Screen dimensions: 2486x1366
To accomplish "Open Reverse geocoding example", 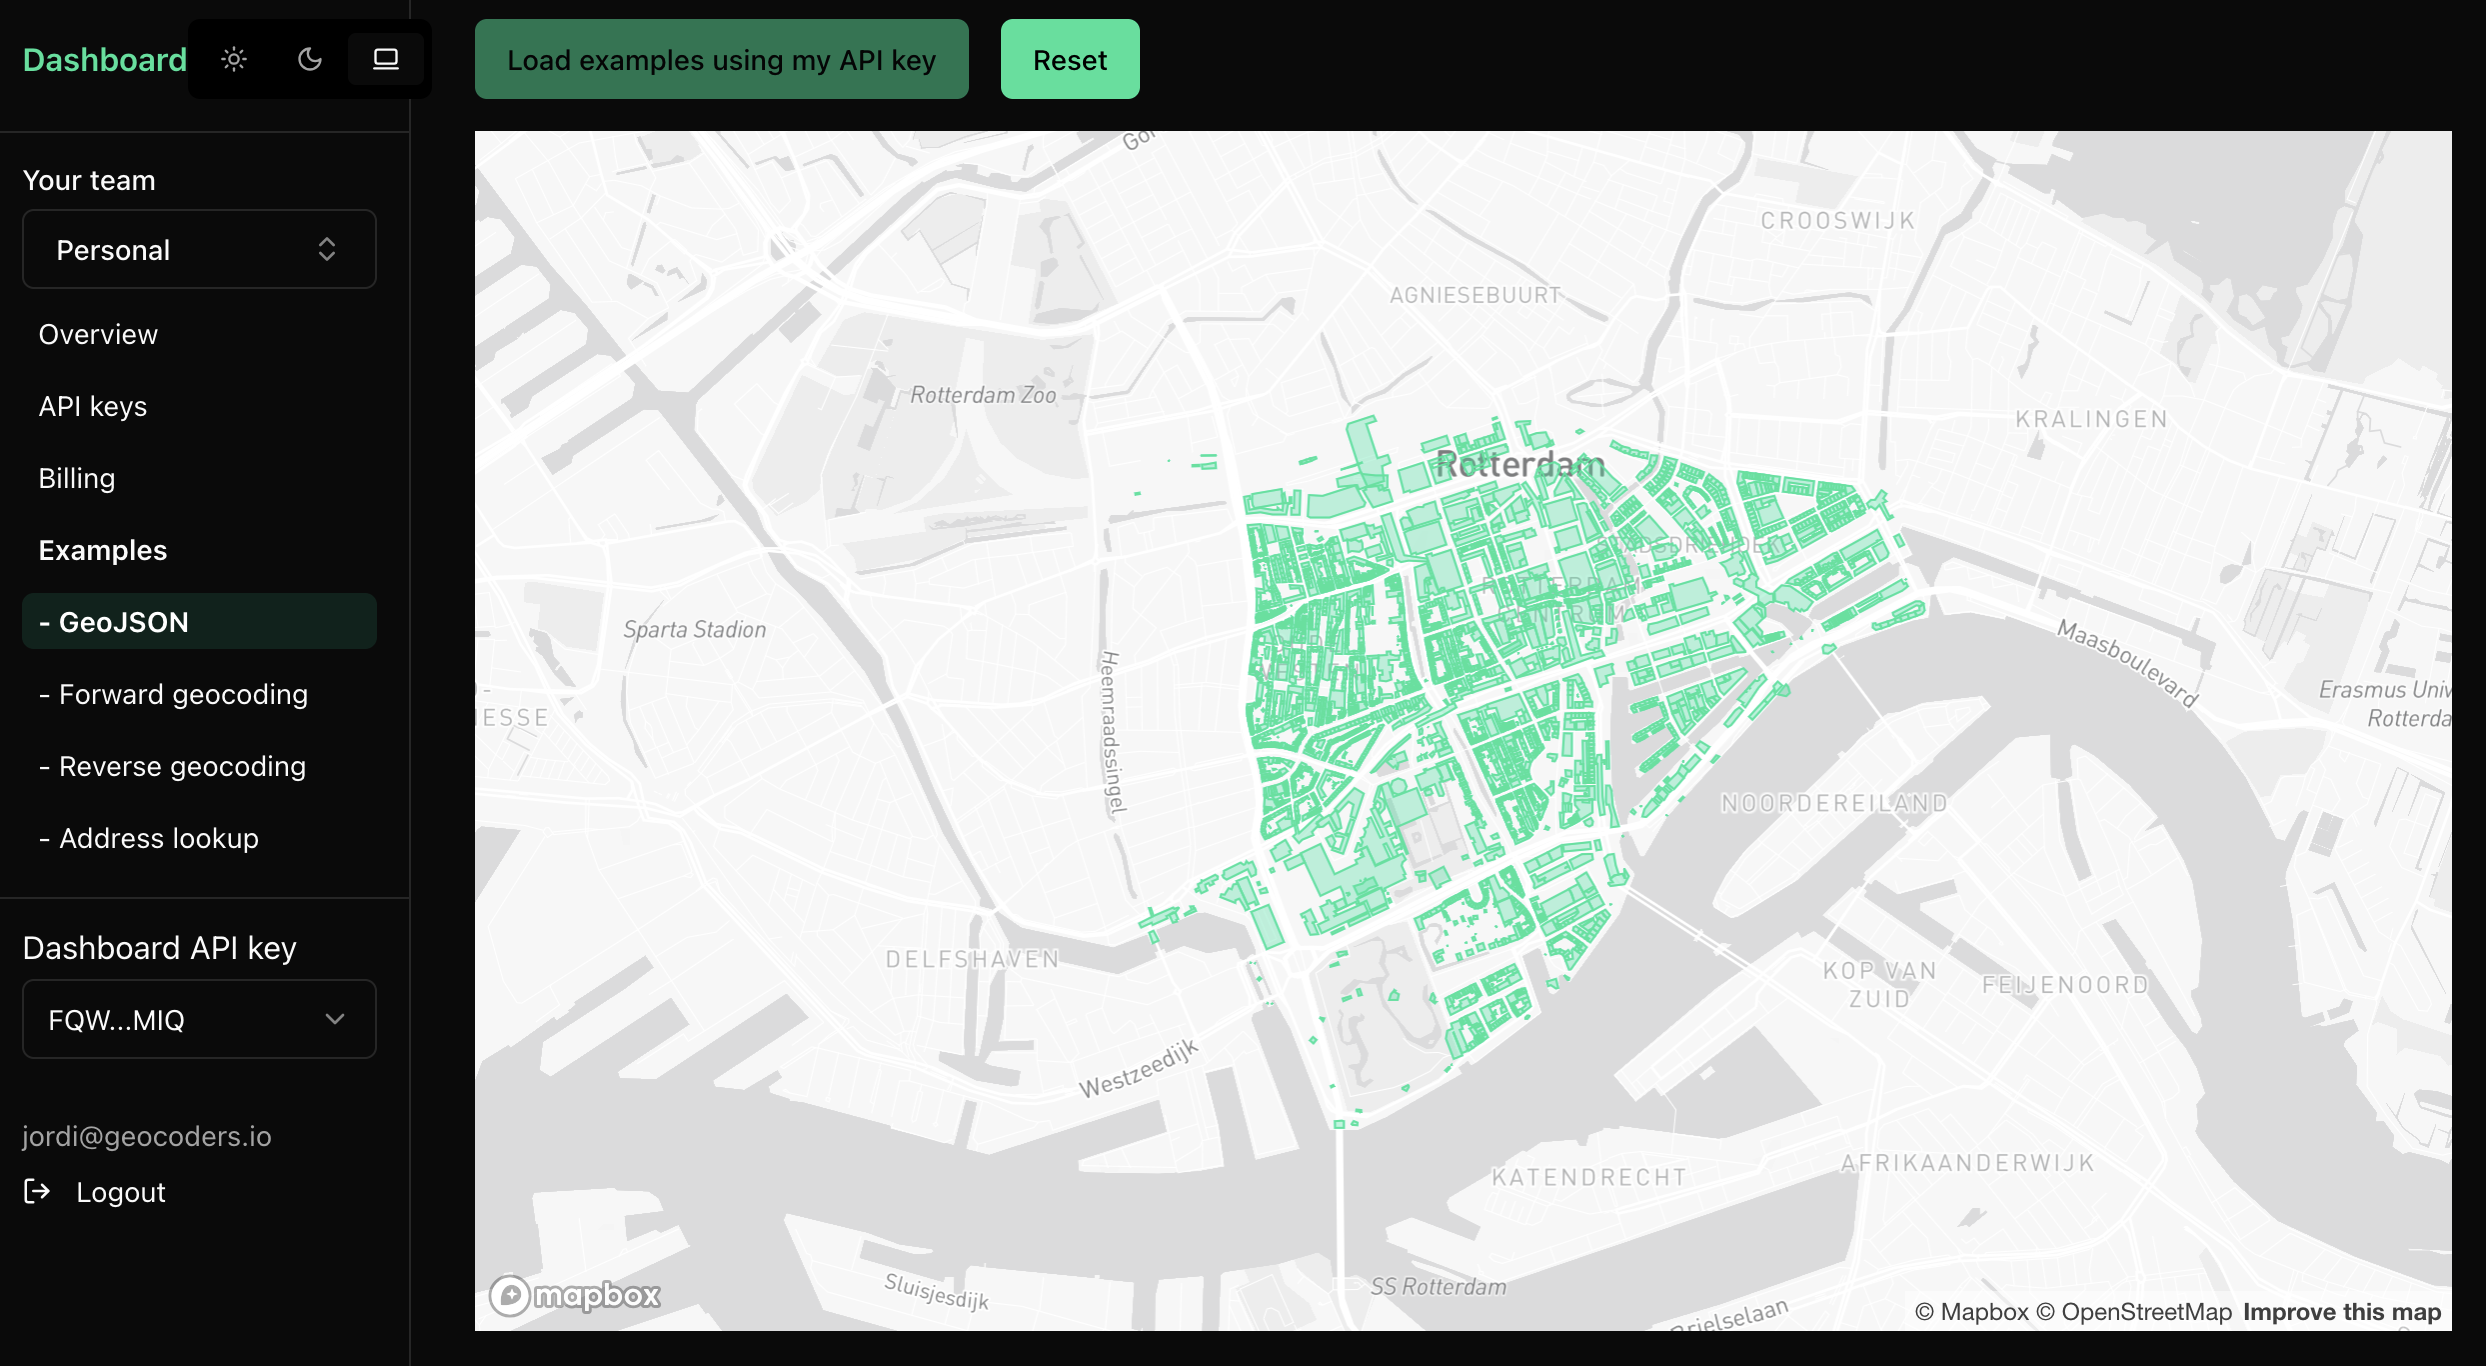I will (x=172, y=766).
